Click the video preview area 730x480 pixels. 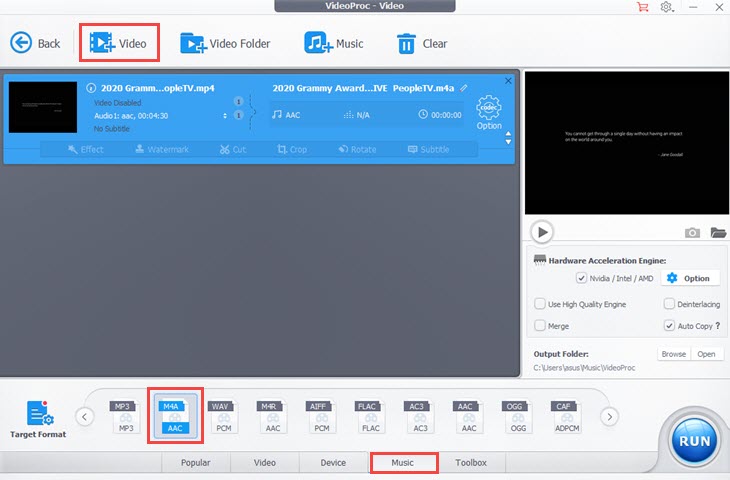[627, 142]
